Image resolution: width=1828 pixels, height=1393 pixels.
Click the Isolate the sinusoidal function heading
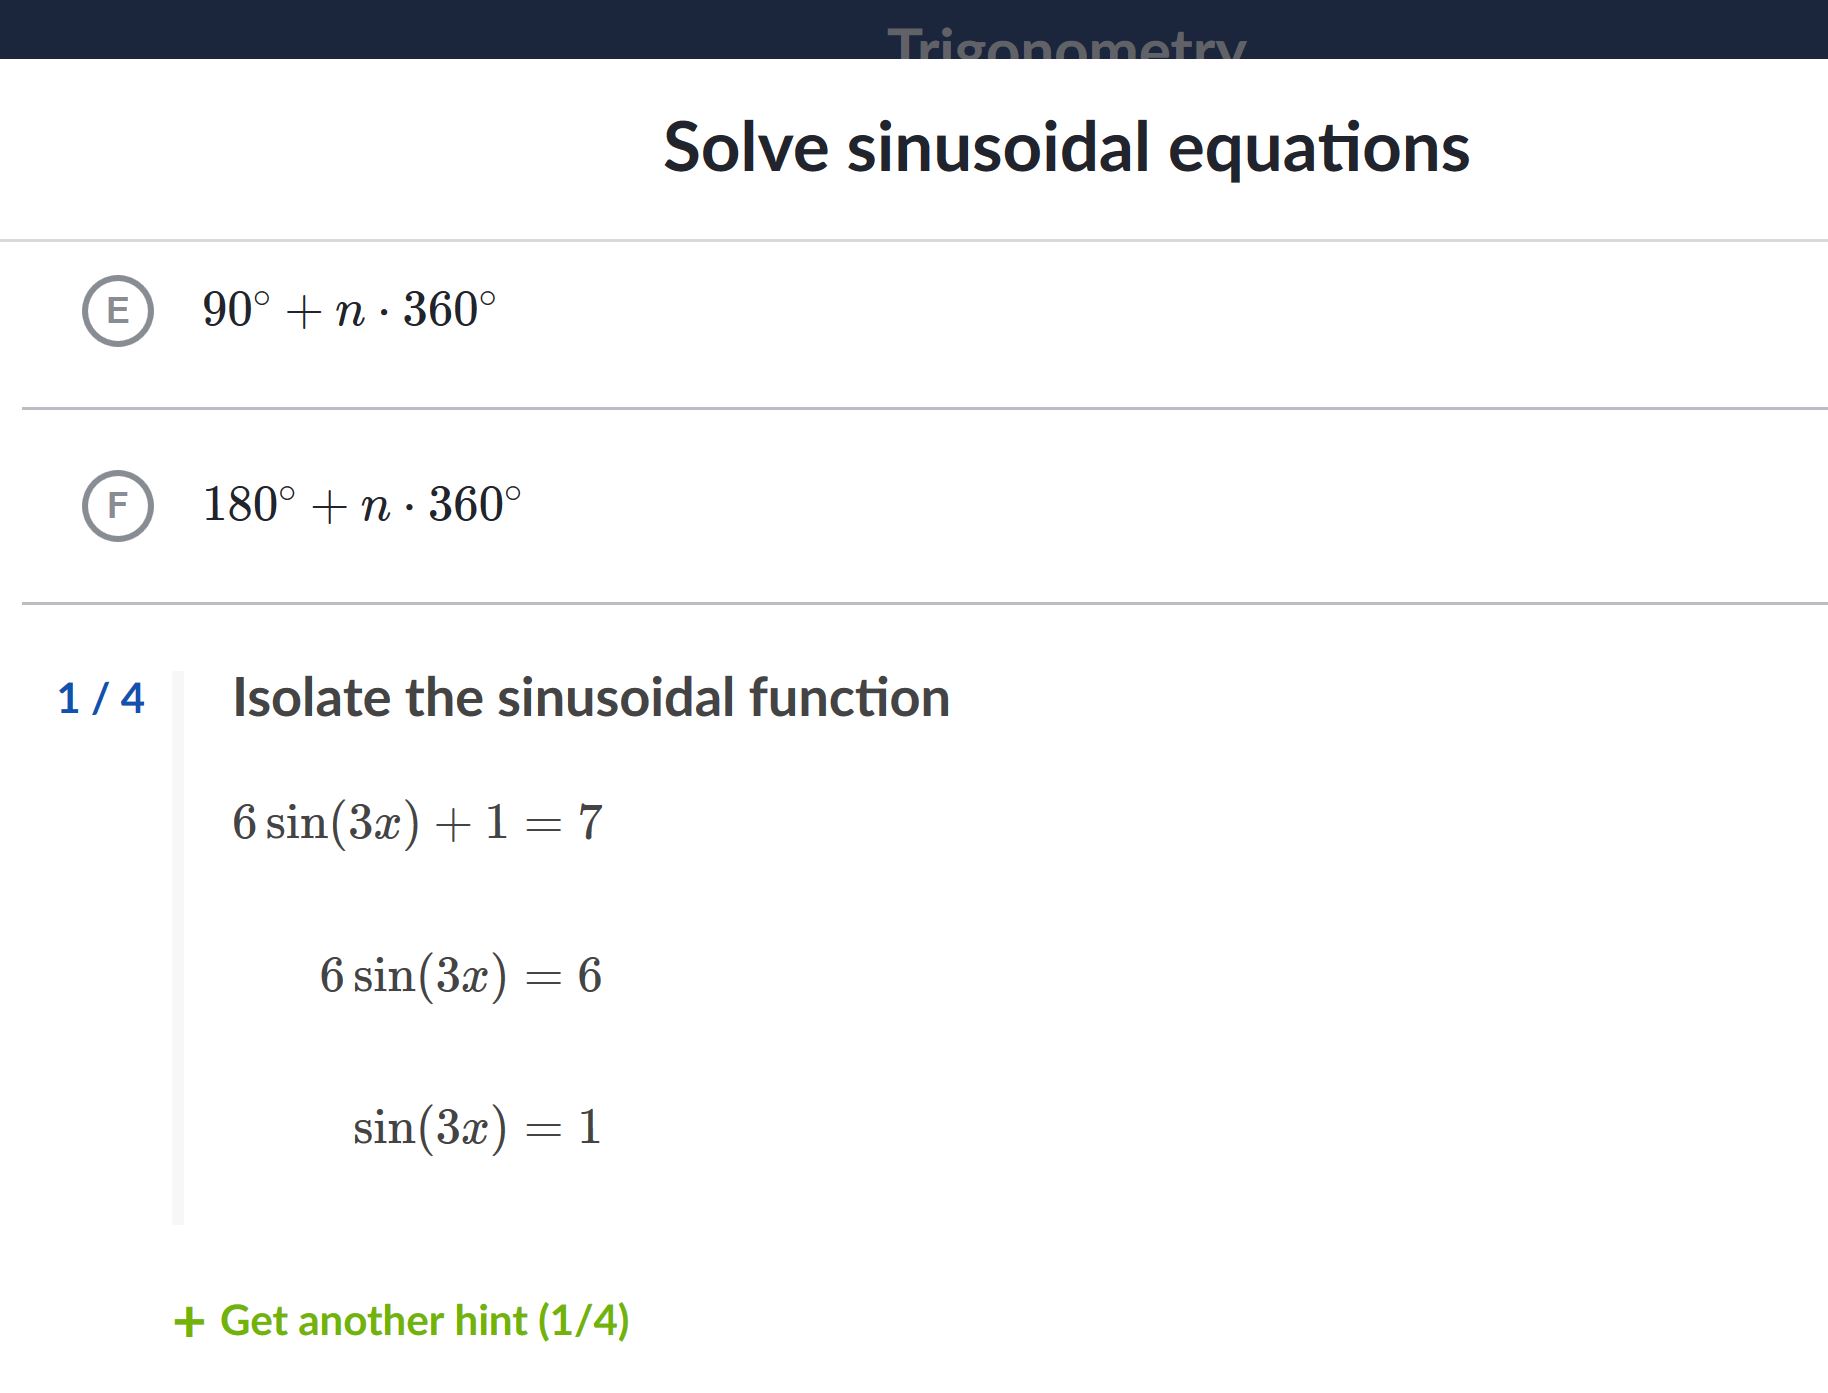591,697
